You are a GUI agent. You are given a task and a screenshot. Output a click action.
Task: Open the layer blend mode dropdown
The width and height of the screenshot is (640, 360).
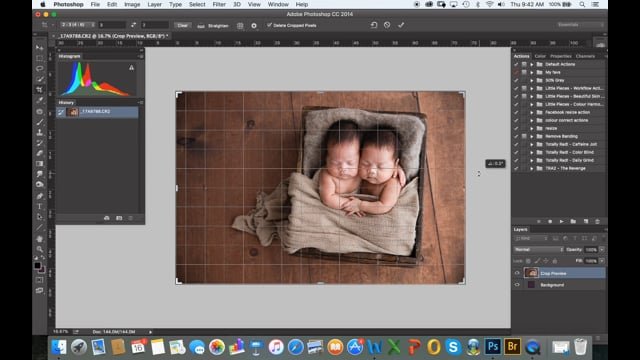[539, 249]
